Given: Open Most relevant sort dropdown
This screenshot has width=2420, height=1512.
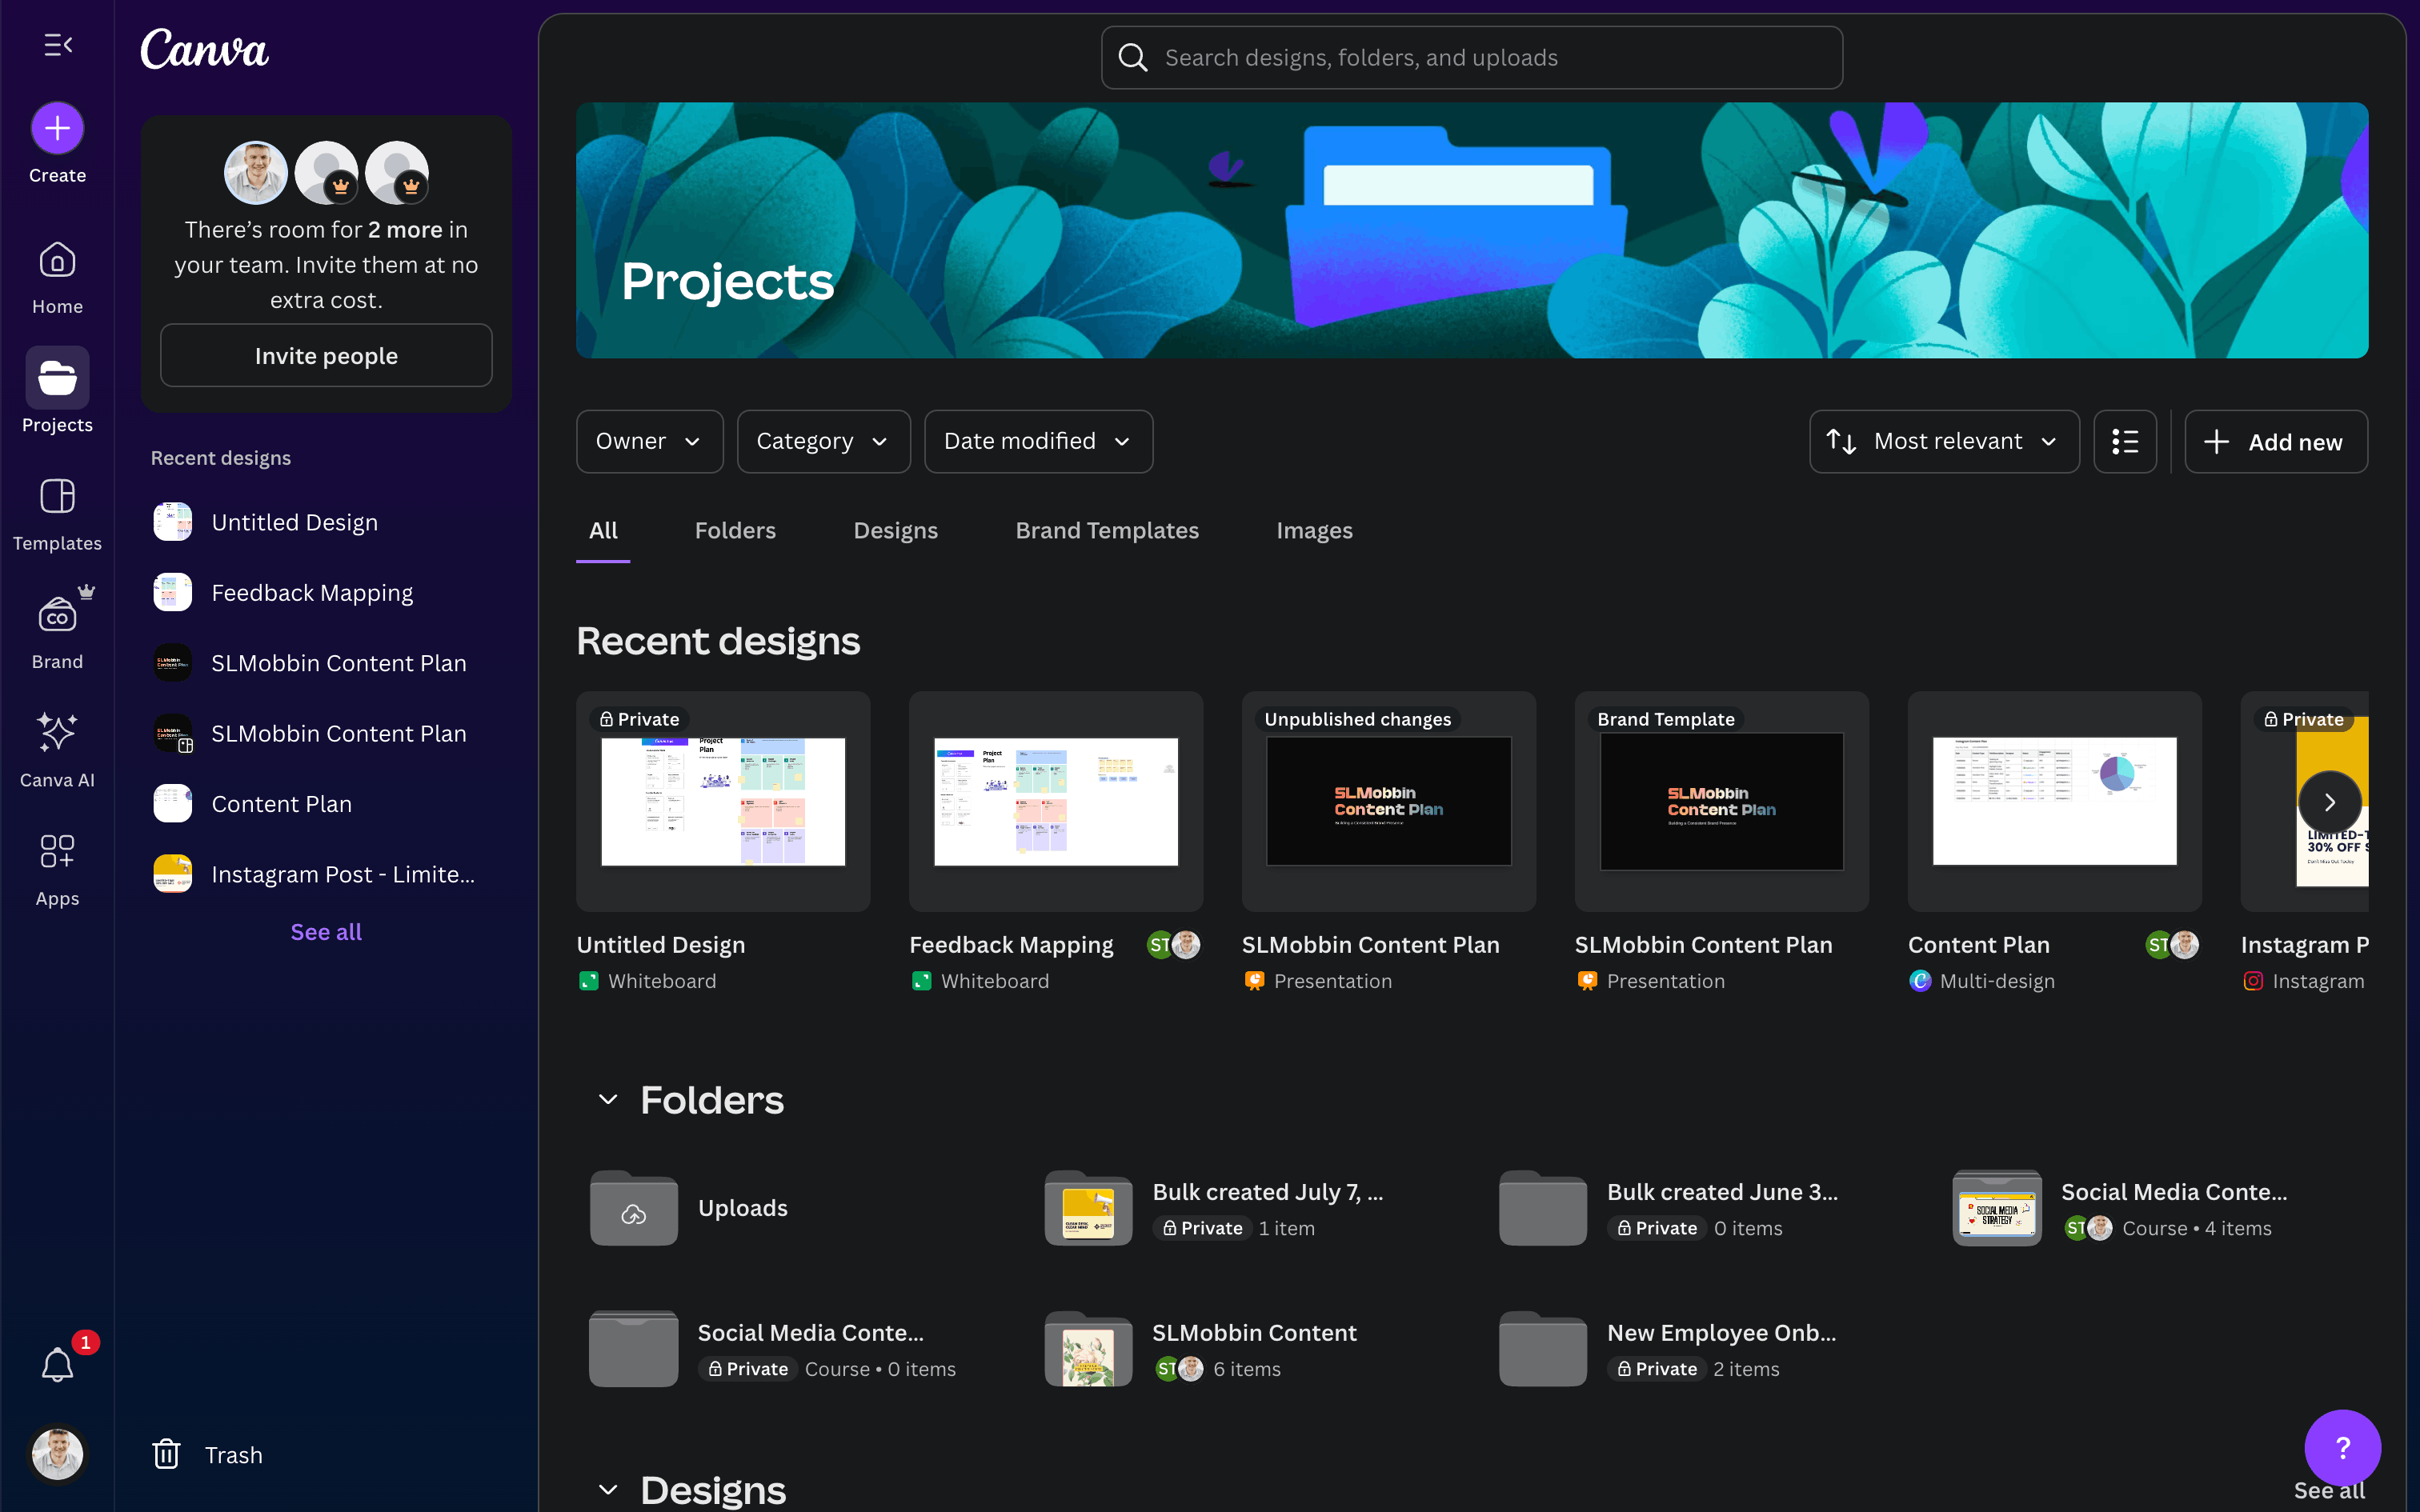Looking at the screenshot, I should tap(1943, 441).
